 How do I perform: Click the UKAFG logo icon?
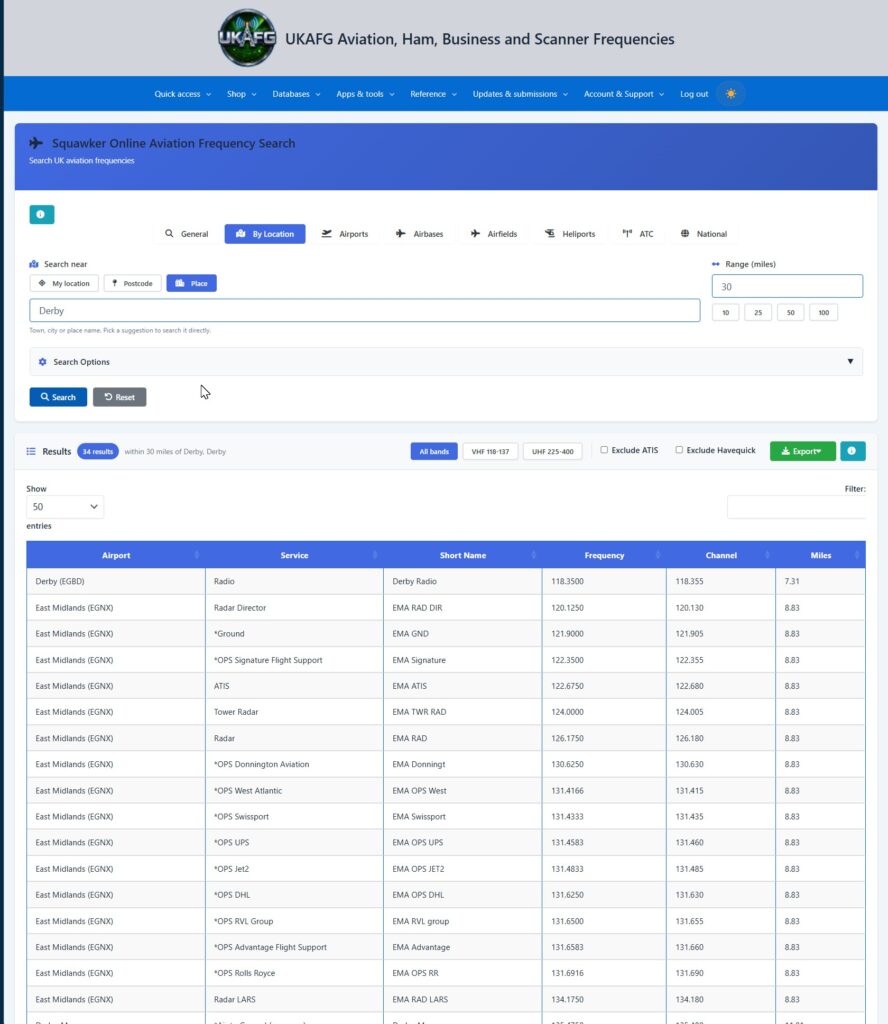(247, 38)
